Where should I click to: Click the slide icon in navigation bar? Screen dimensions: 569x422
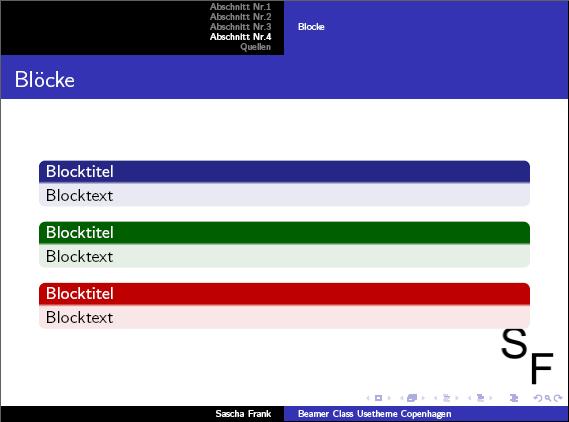pos(378,398)
